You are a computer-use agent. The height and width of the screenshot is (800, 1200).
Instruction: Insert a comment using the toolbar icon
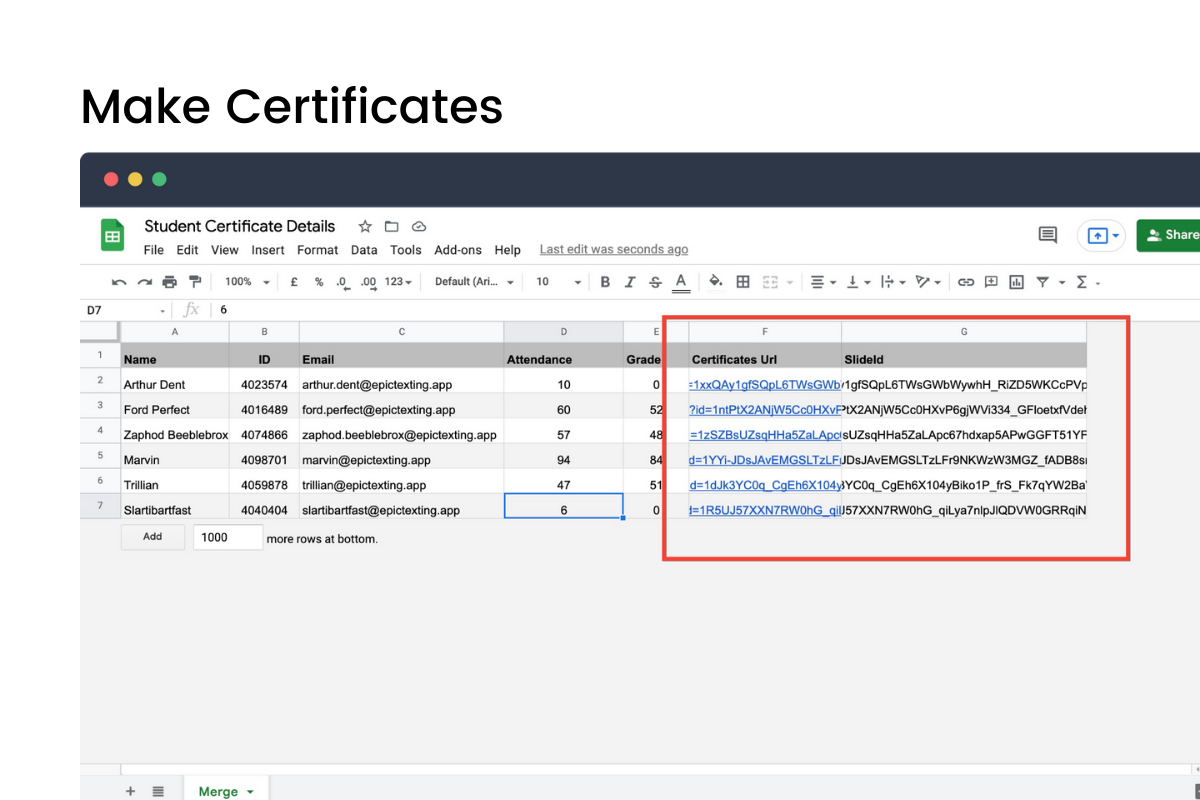click(990, 281)
